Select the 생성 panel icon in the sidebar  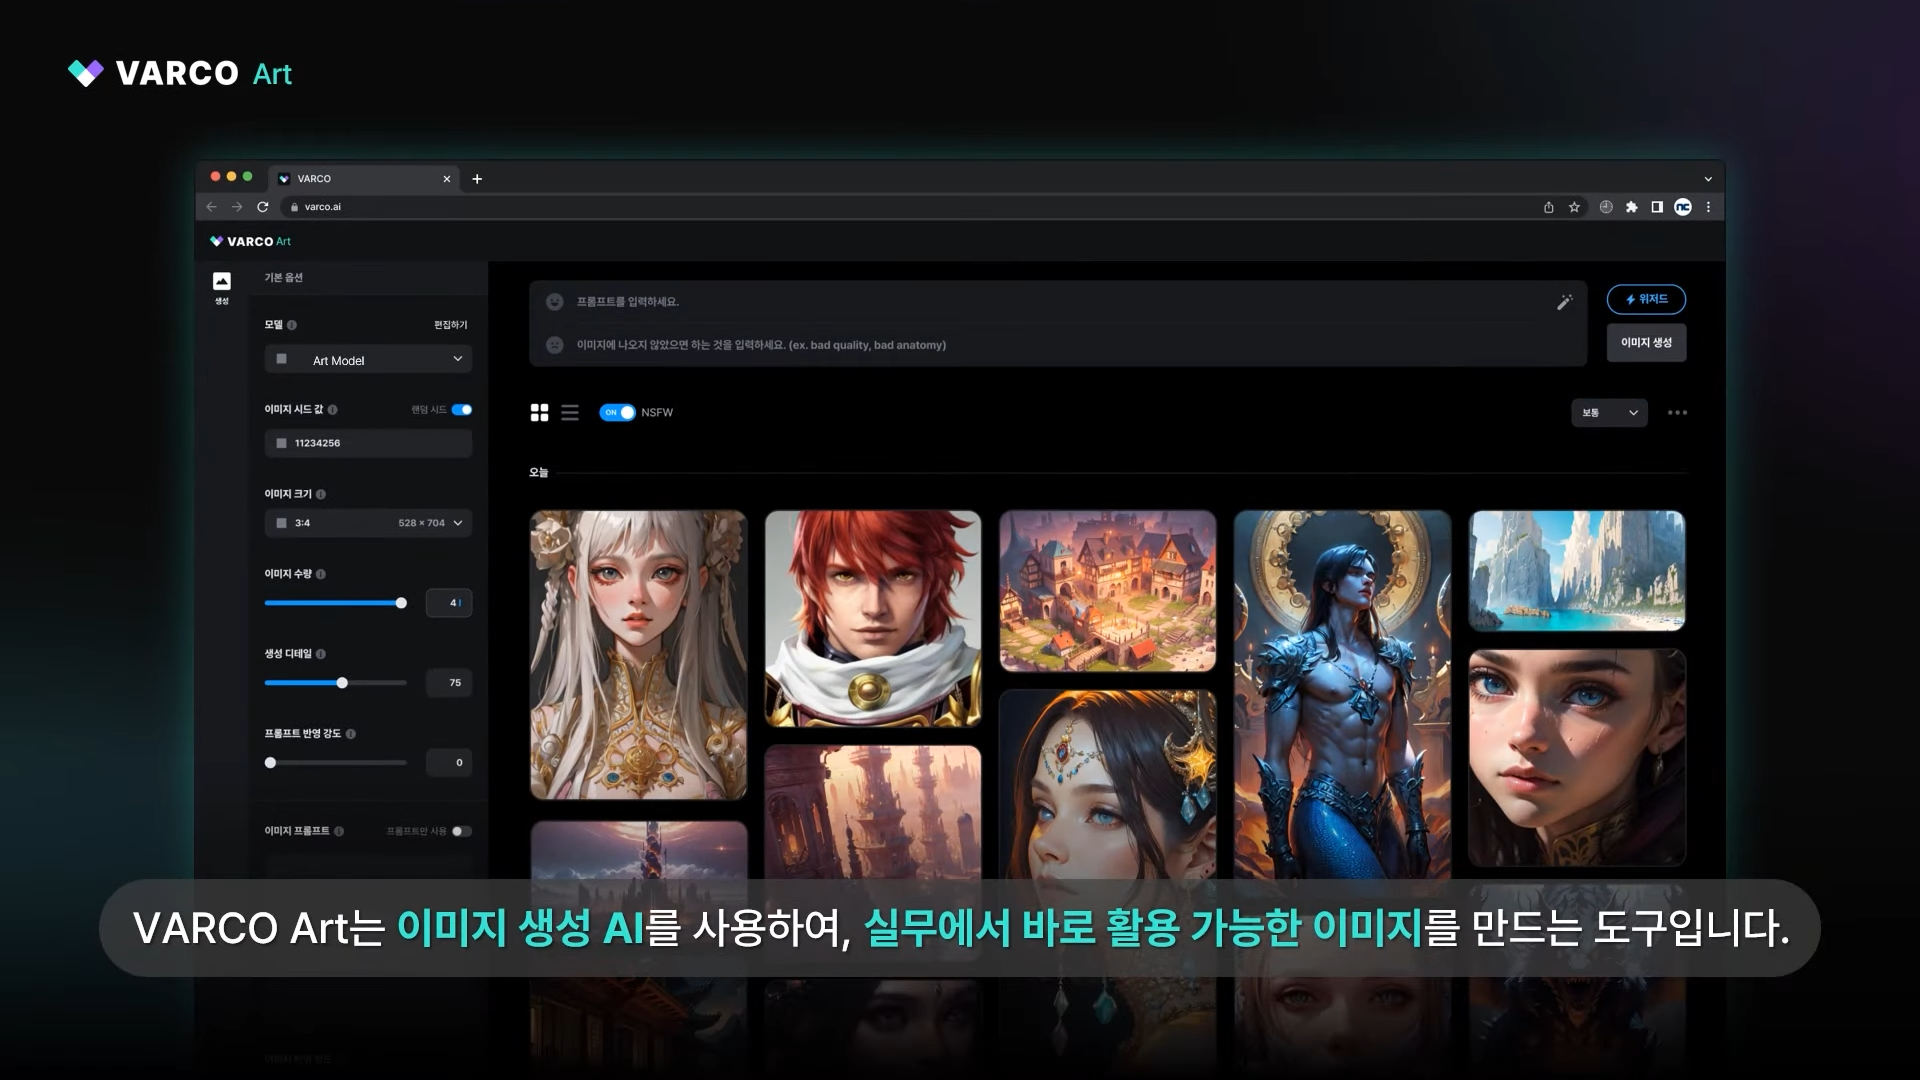[x=221, y=283]
